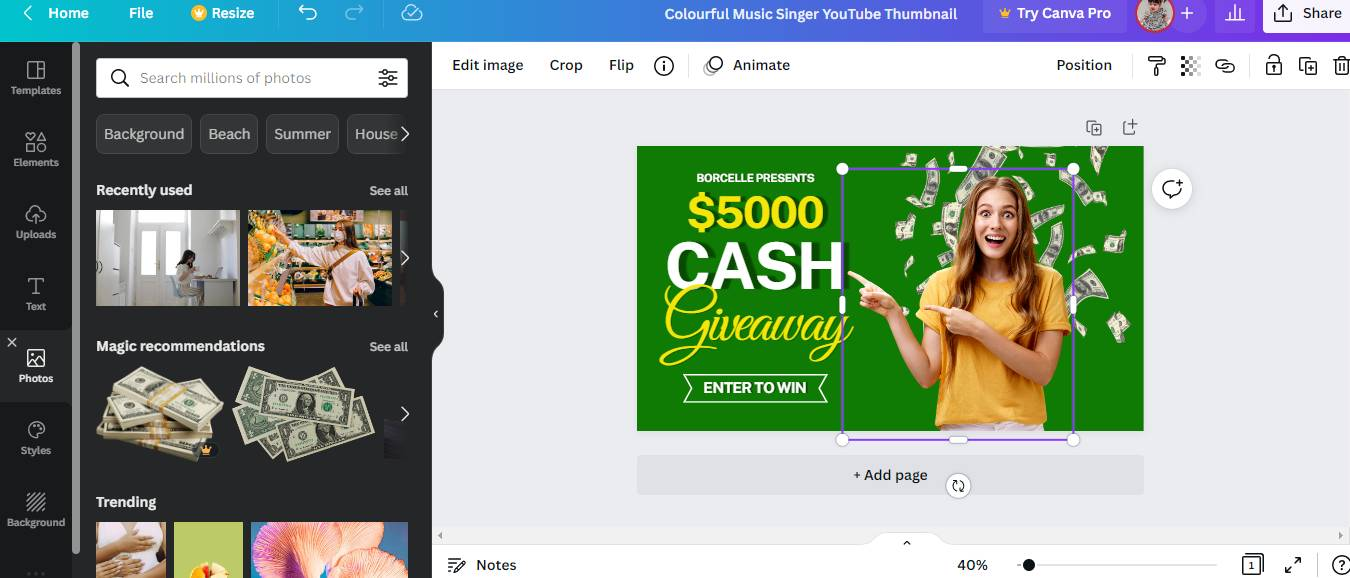Undo the last action
Viewport: 1350px width, 578px height.
[308, 13]
